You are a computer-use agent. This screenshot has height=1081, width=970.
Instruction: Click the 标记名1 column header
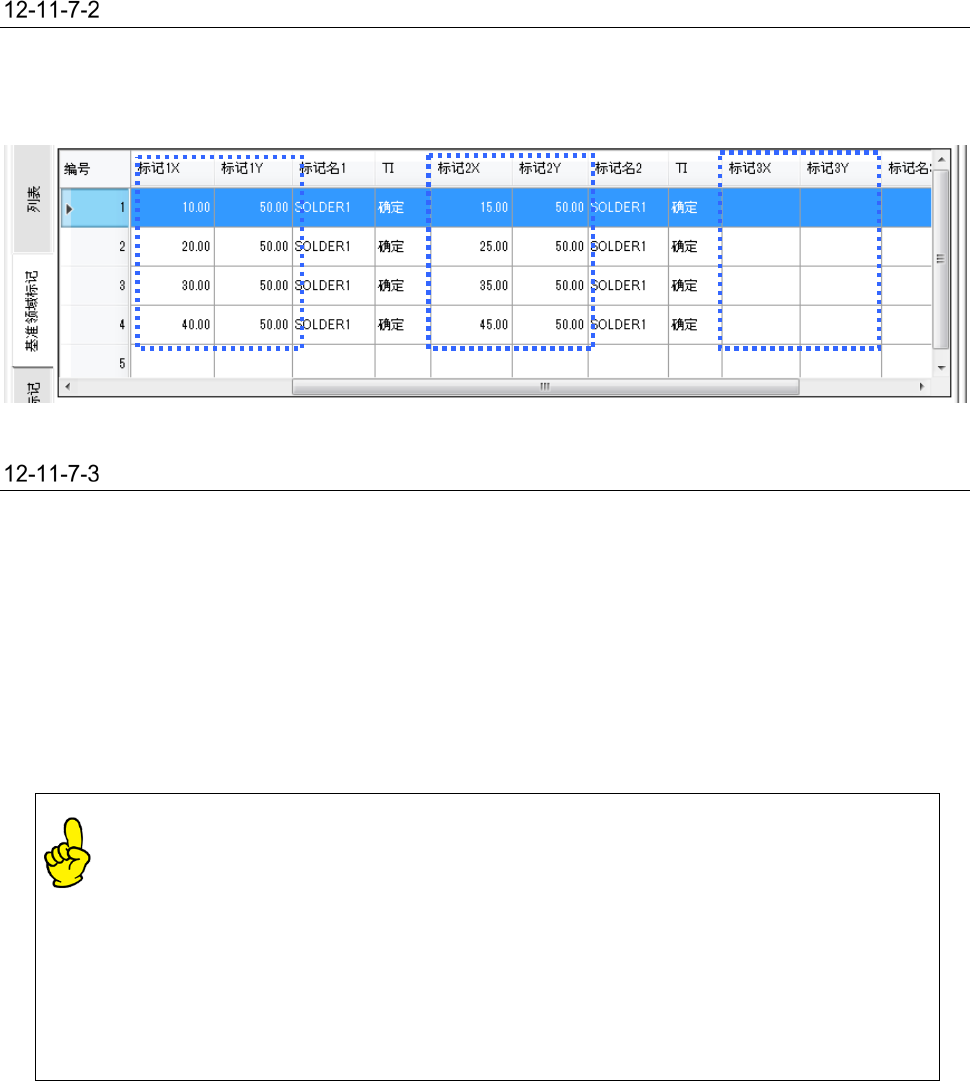point(334,169)
